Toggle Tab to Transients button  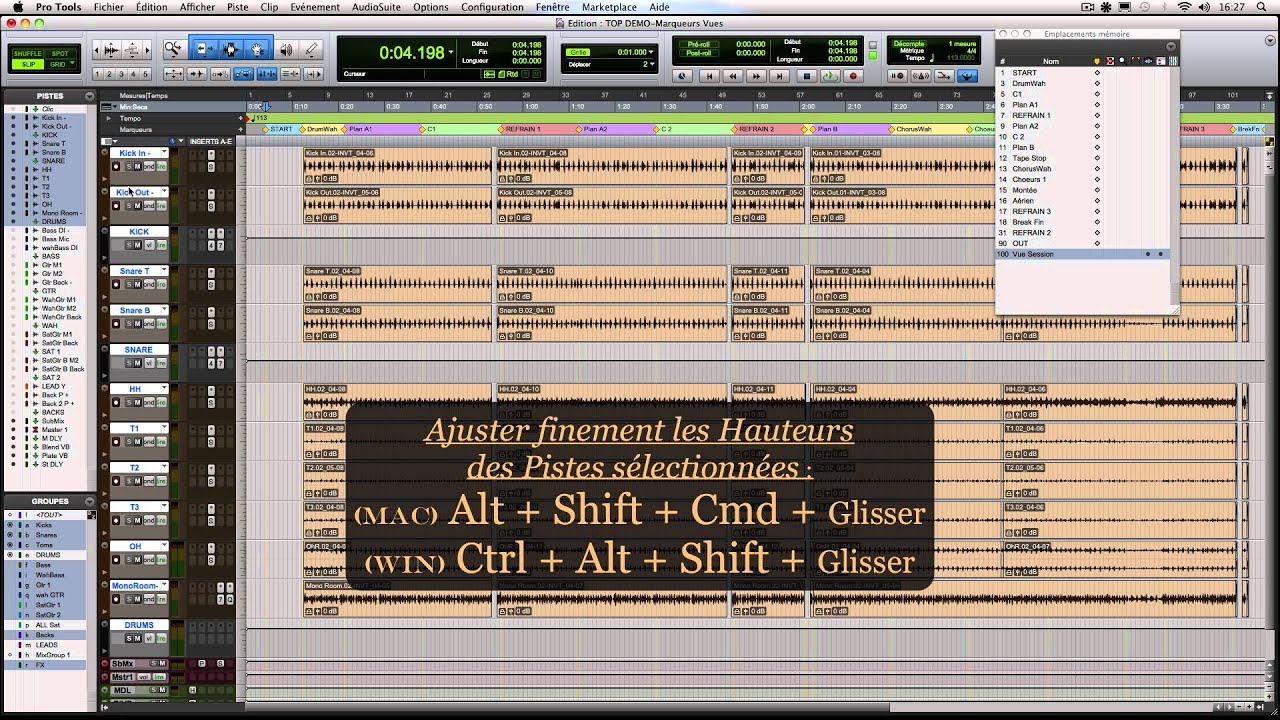pos(197,74)
